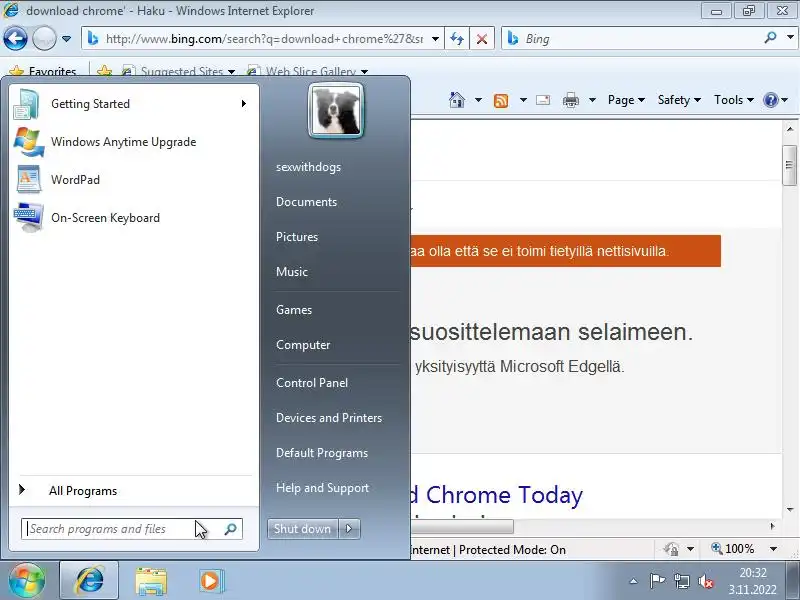Open Shut down options arrow

pos(349,529)
